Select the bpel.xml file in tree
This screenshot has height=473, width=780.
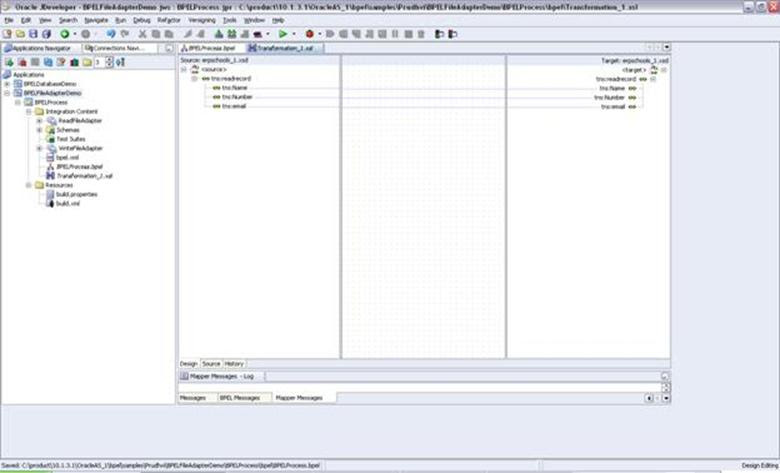tap(67, 157)
